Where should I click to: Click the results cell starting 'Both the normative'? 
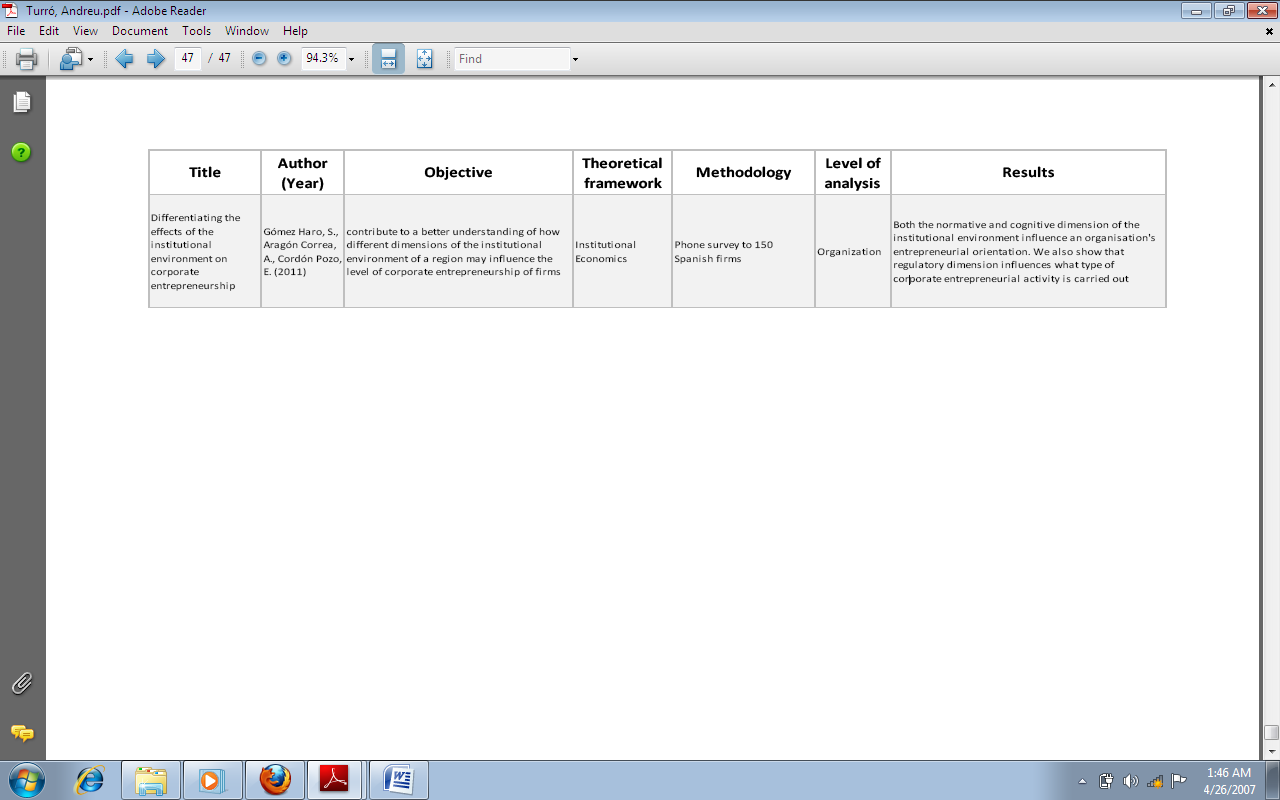[1028, 251]
